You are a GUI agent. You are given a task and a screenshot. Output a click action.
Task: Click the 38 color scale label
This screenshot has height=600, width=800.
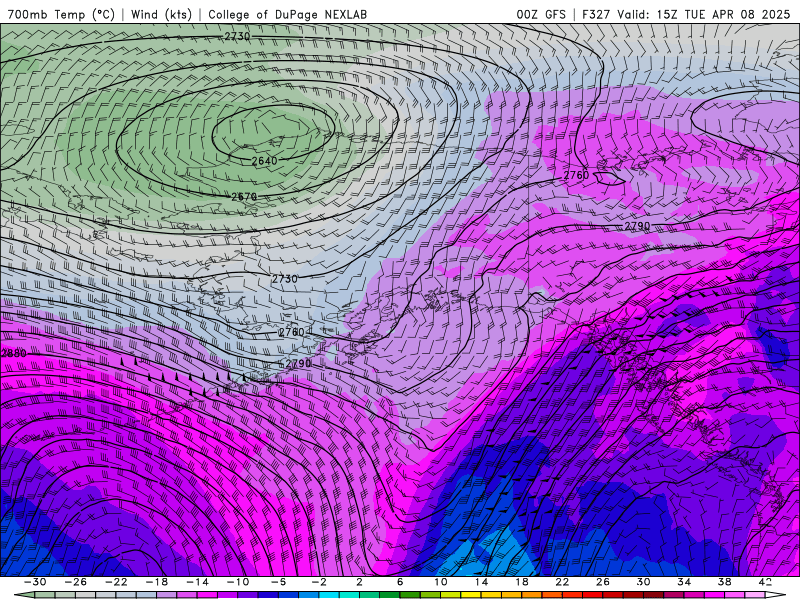[724, 582]
